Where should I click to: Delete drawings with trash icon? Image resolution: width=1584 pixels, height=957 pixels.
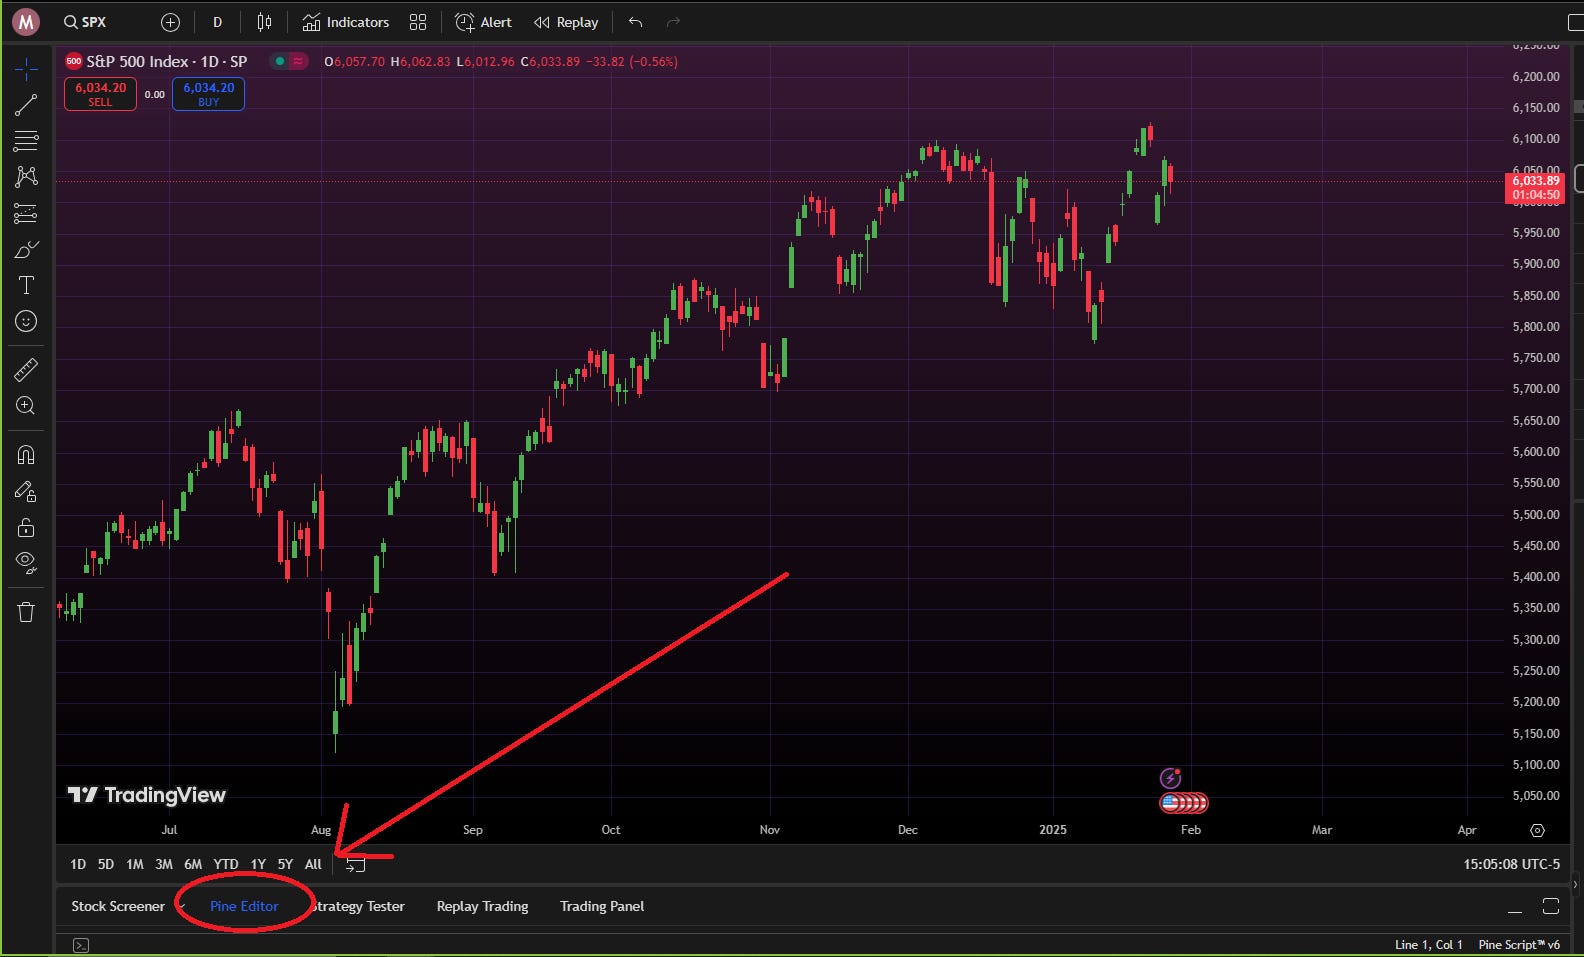click(26, 612)
